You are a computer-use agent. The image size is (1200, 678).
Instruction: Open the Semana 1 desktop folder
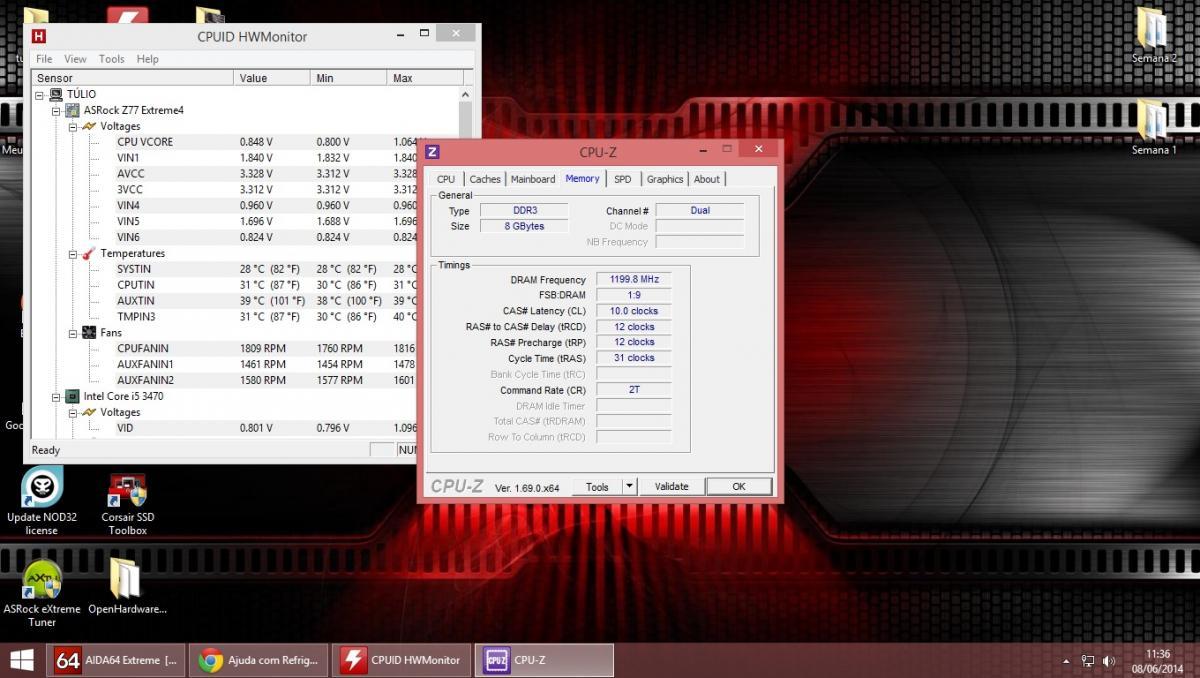[1153, 127]
